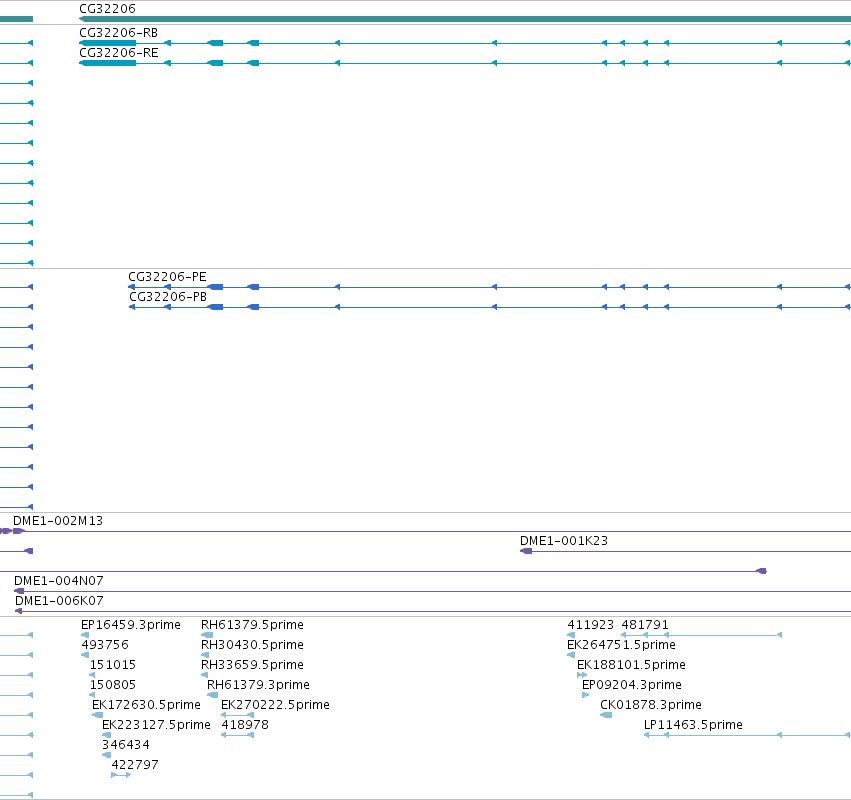Image resolution: width=851 pixels, height=800 pixels.
Task: Select the 411923 EST label
Action: tap(590, 625)
